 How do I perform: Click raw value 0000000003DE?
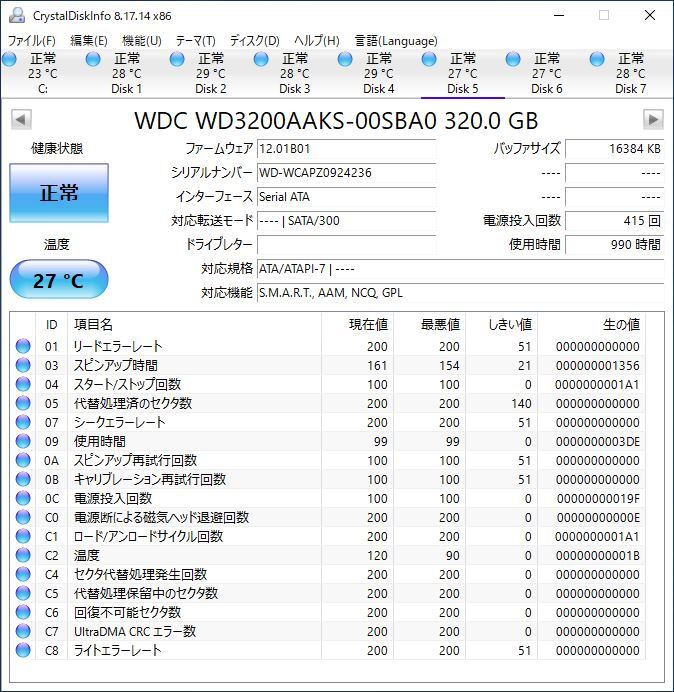(x=598, y=441)
